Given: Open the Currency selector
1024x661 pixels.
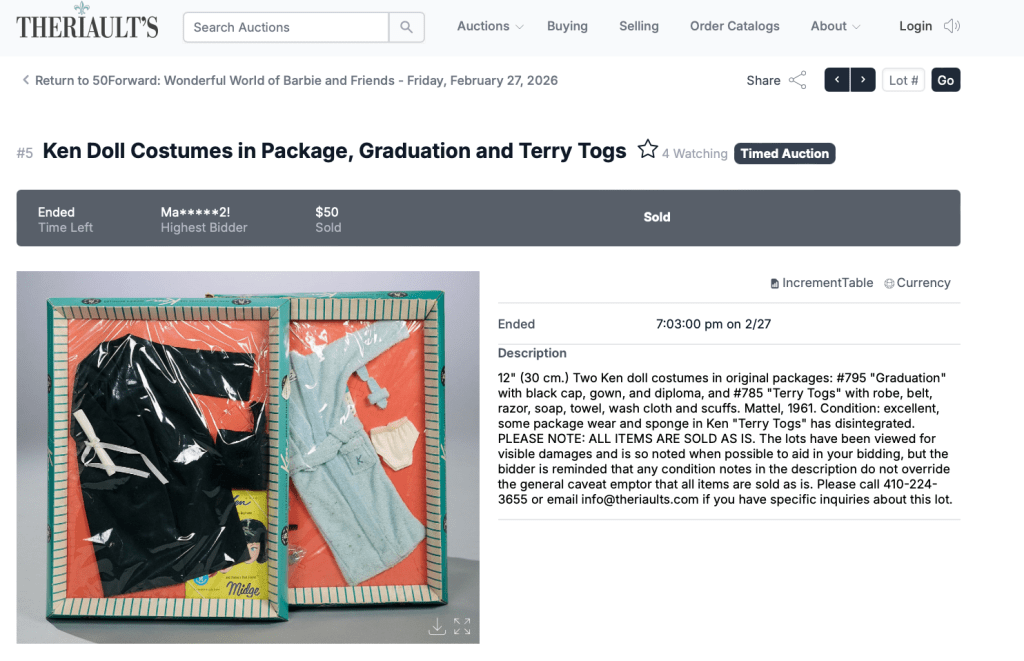Looking at the screenshot, I should (x=917, y=283).
